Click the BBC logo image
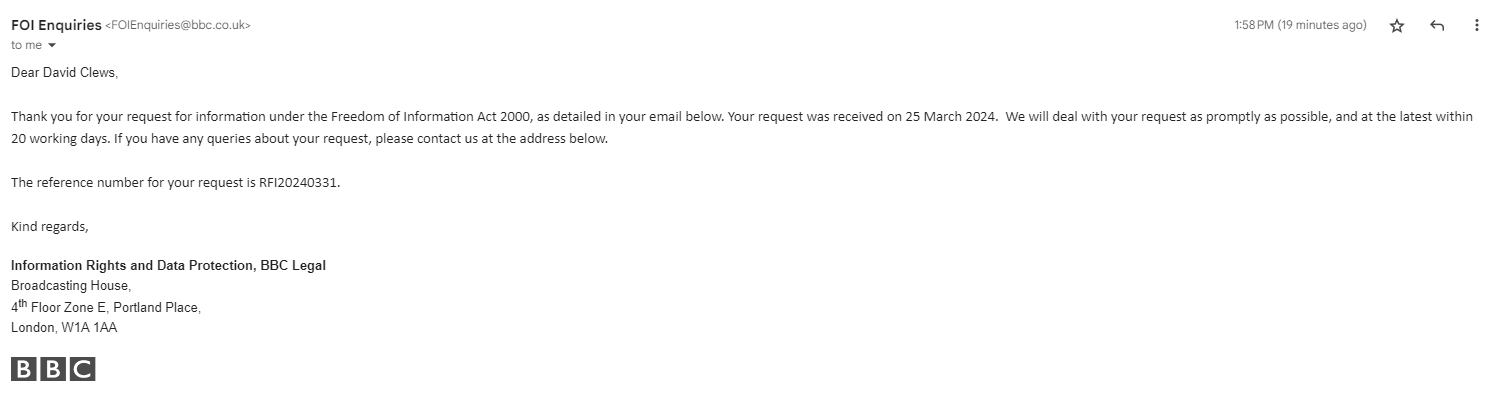 [53, 369]
